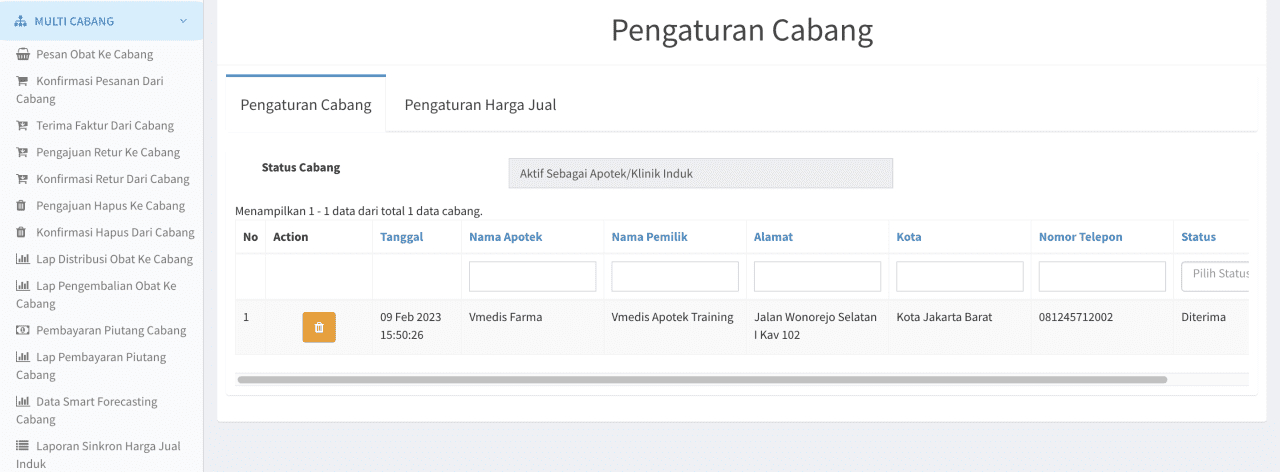Focus the Nama Apotek filter field

pyautogui.click(x=533, y=276)
